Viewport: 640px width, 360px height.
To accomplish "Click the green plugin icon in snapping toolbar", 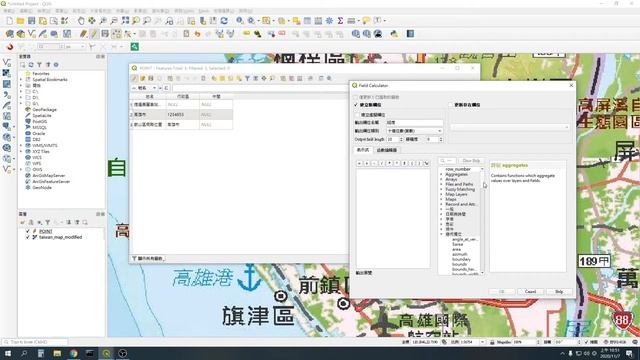I will 134,47.
